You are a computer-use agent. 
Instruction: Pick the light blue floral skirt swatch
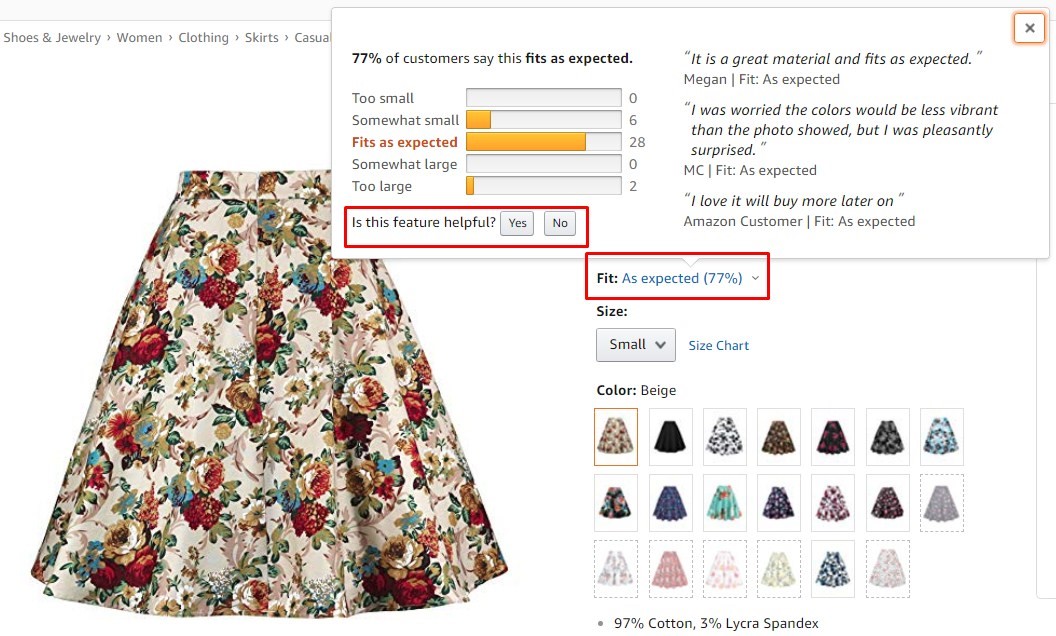(941, 437)
